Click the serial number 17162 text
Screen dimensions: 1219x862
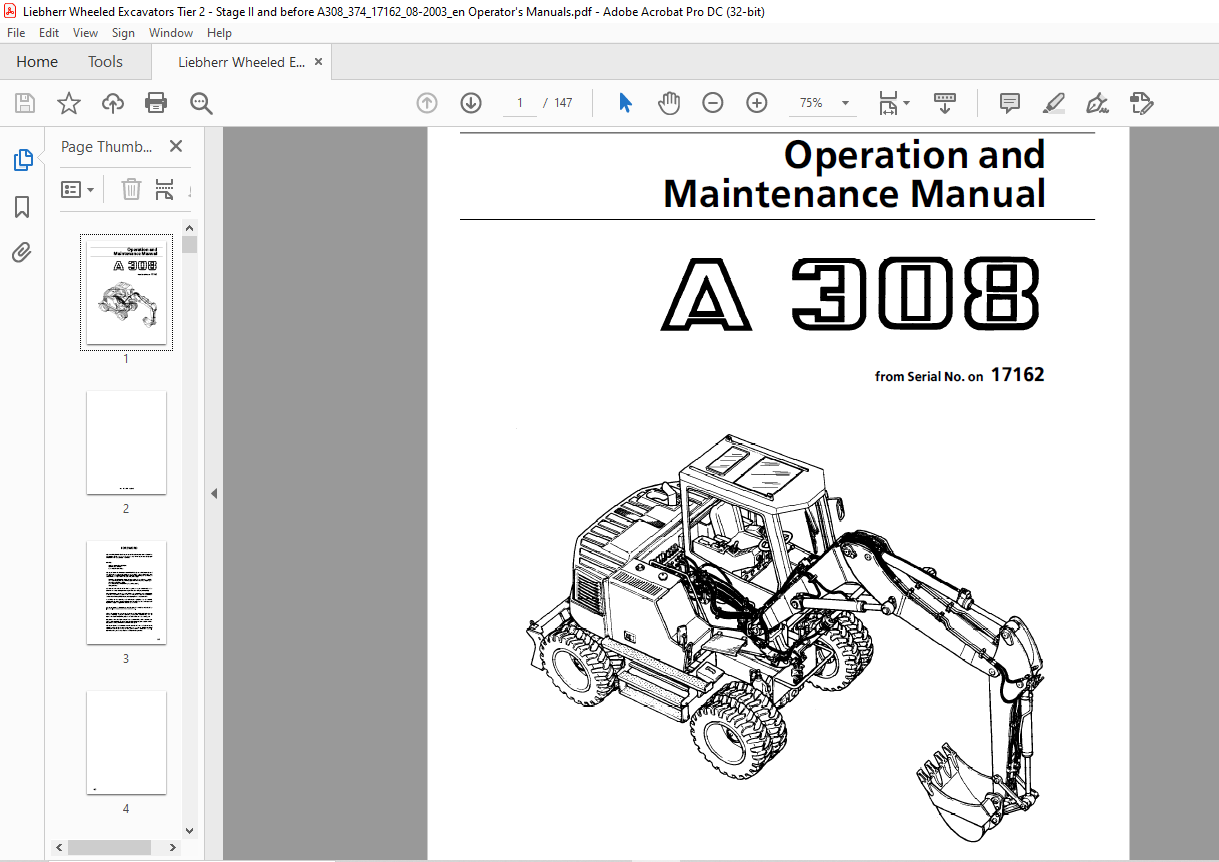pyautogui.click(x=1017, y=375)
